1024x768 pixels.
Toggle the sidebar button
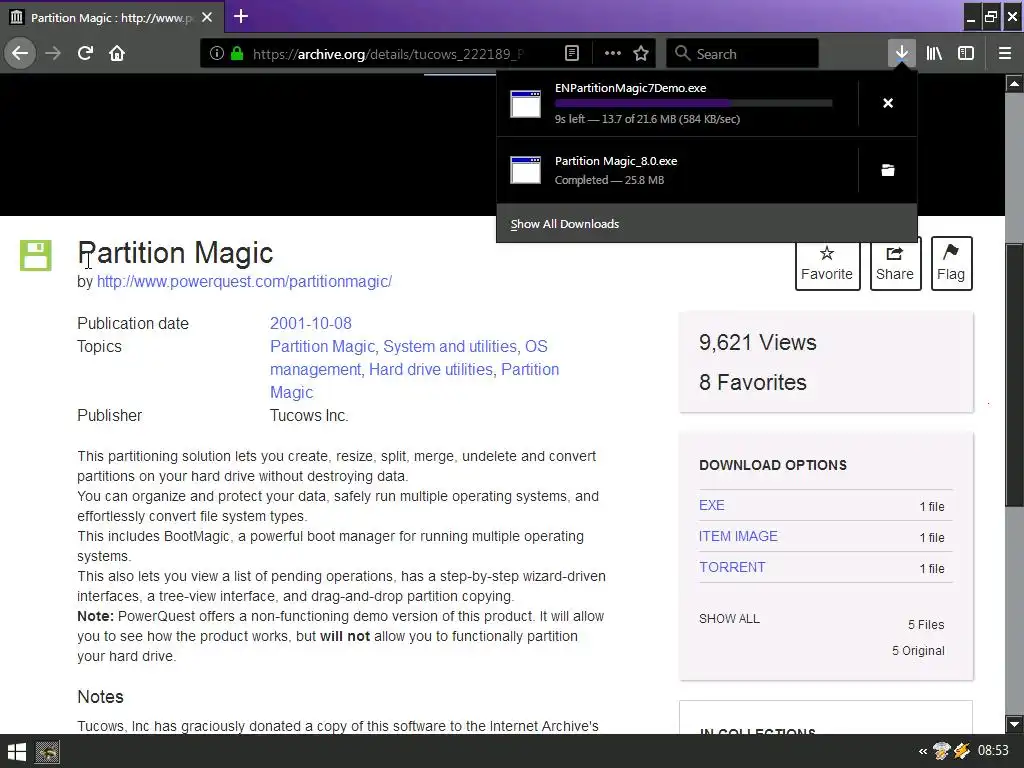pos(966,53)
